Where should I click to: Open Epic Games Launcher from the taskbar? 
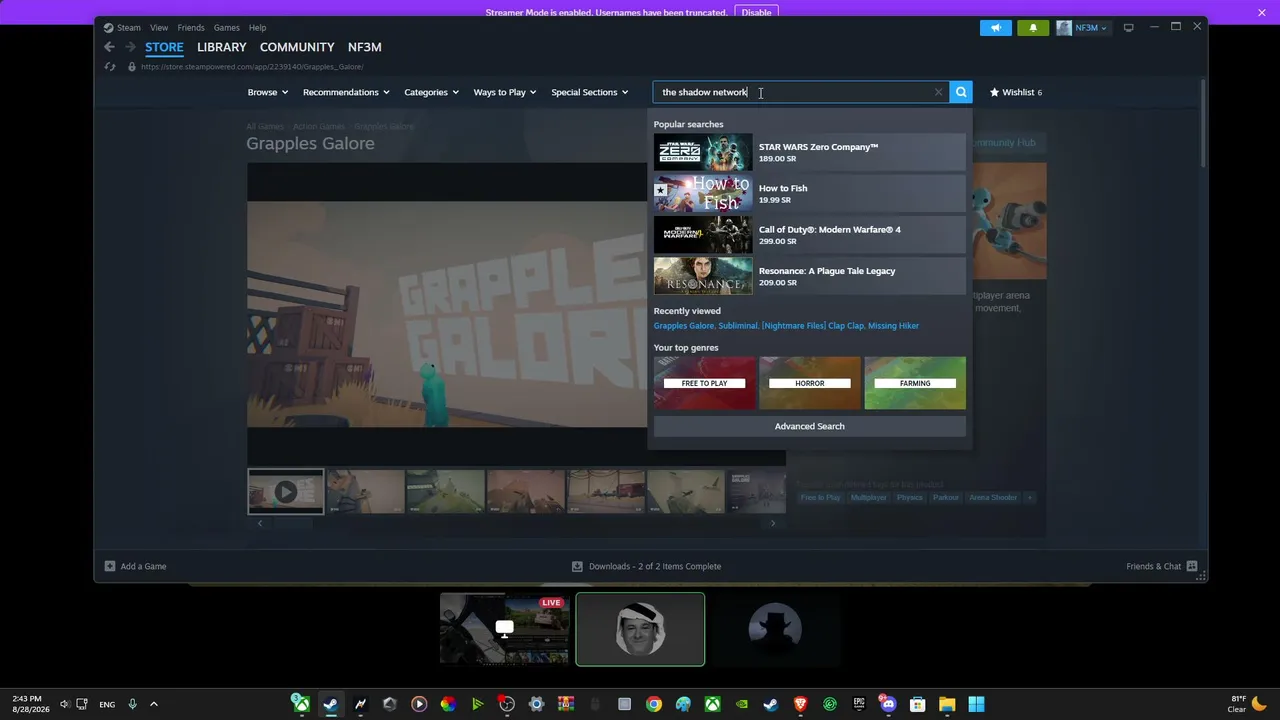pos(859,704)
